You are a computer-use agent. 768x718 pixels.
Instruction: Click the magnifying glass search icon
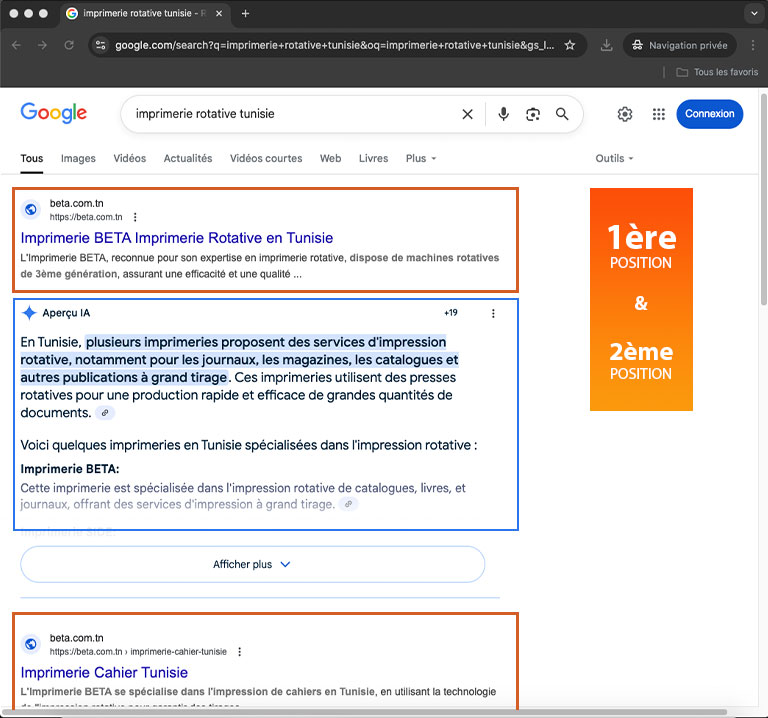(562, 114)
